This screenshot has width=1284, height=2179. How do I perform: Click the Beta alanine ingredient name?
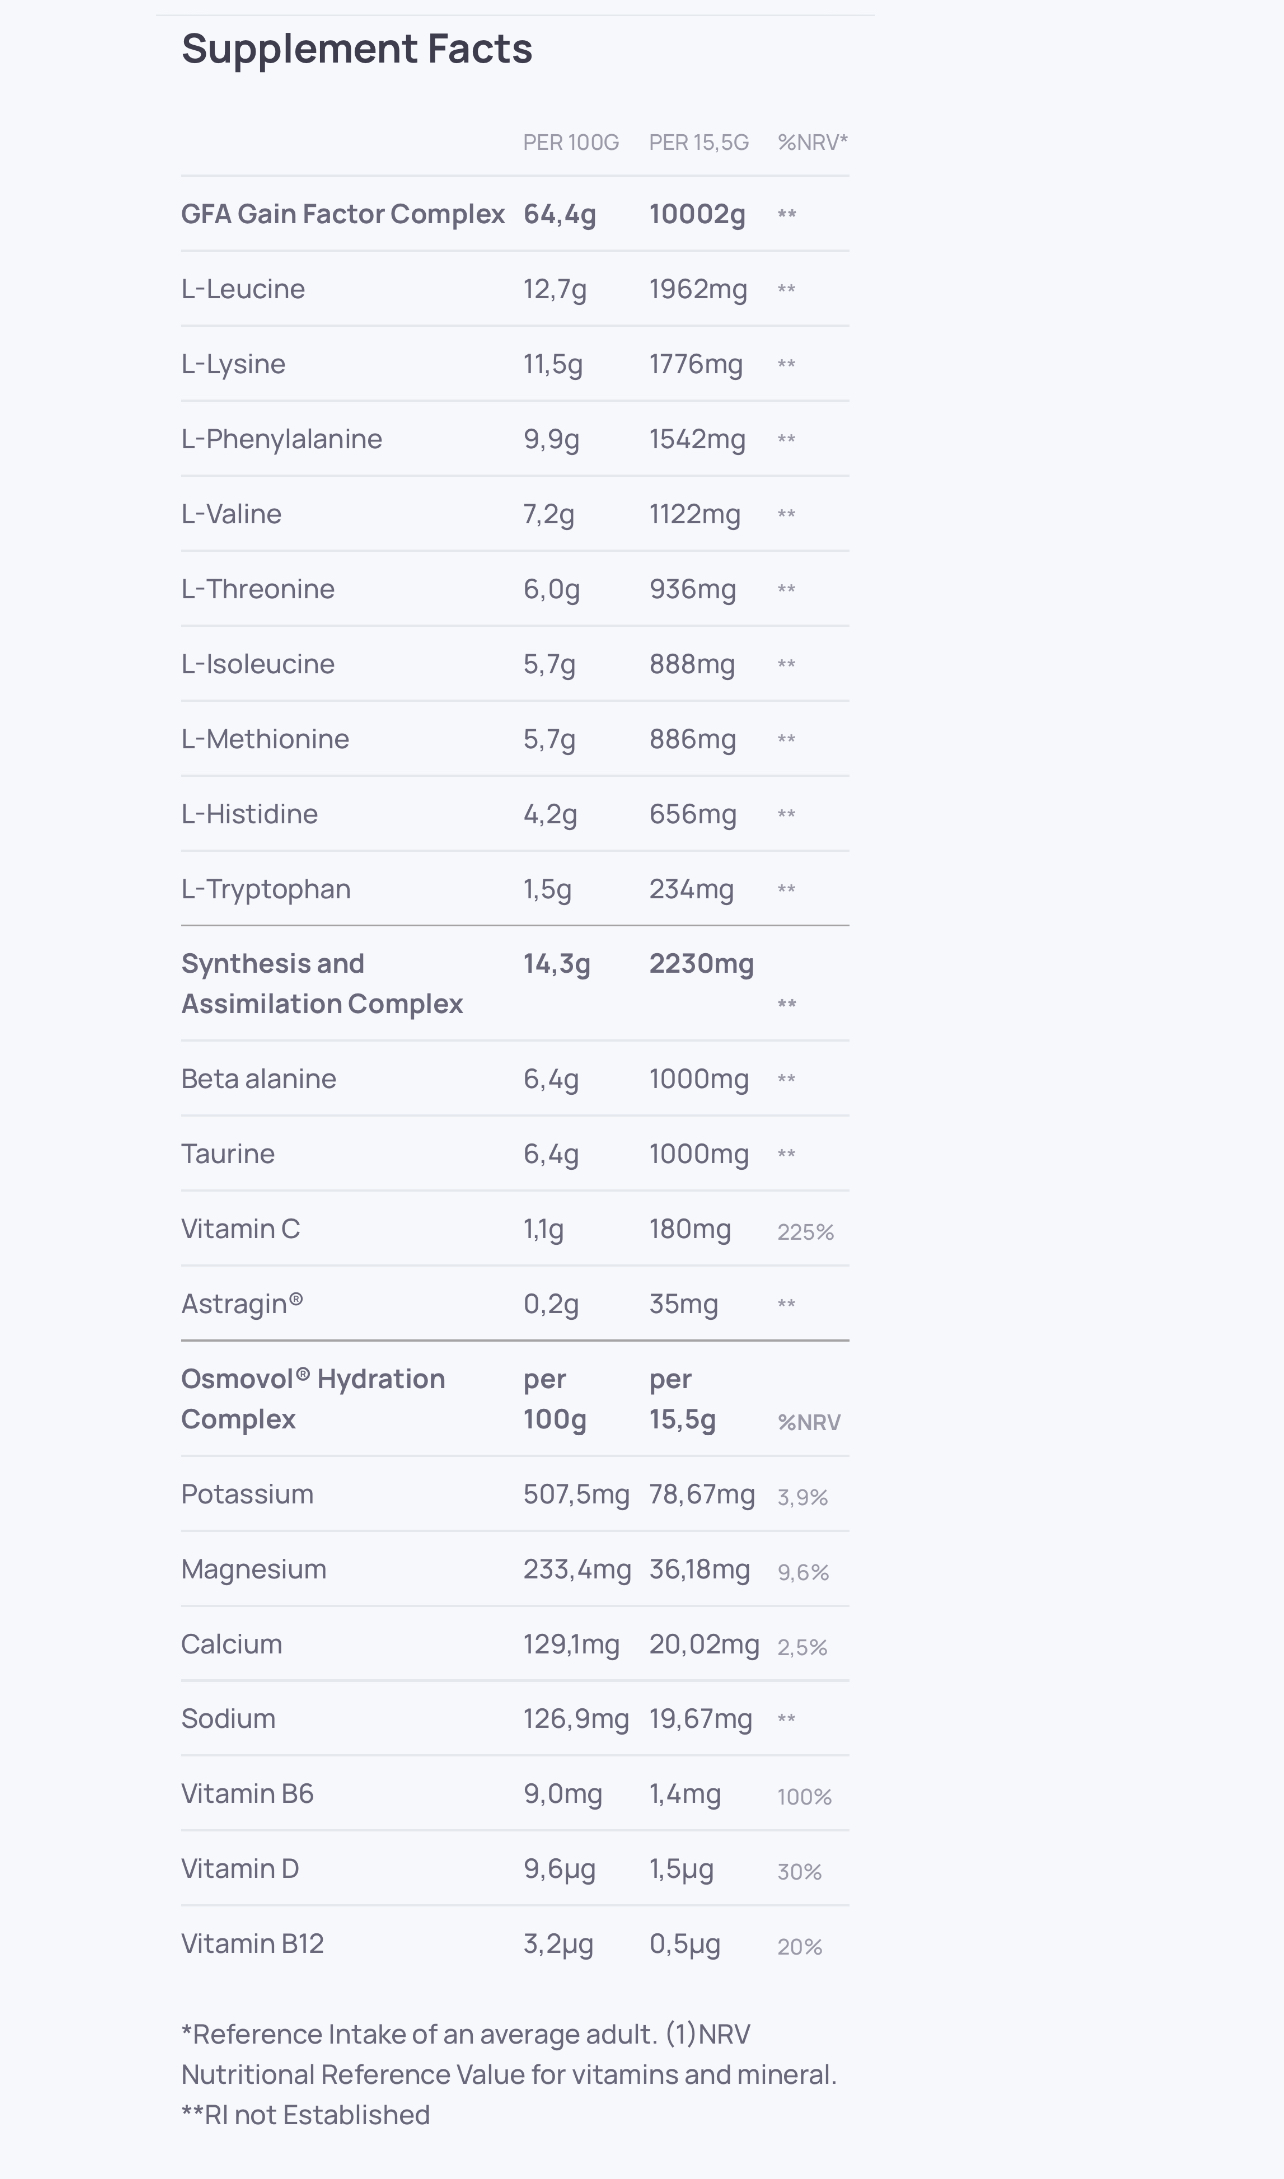point(258,1079)
